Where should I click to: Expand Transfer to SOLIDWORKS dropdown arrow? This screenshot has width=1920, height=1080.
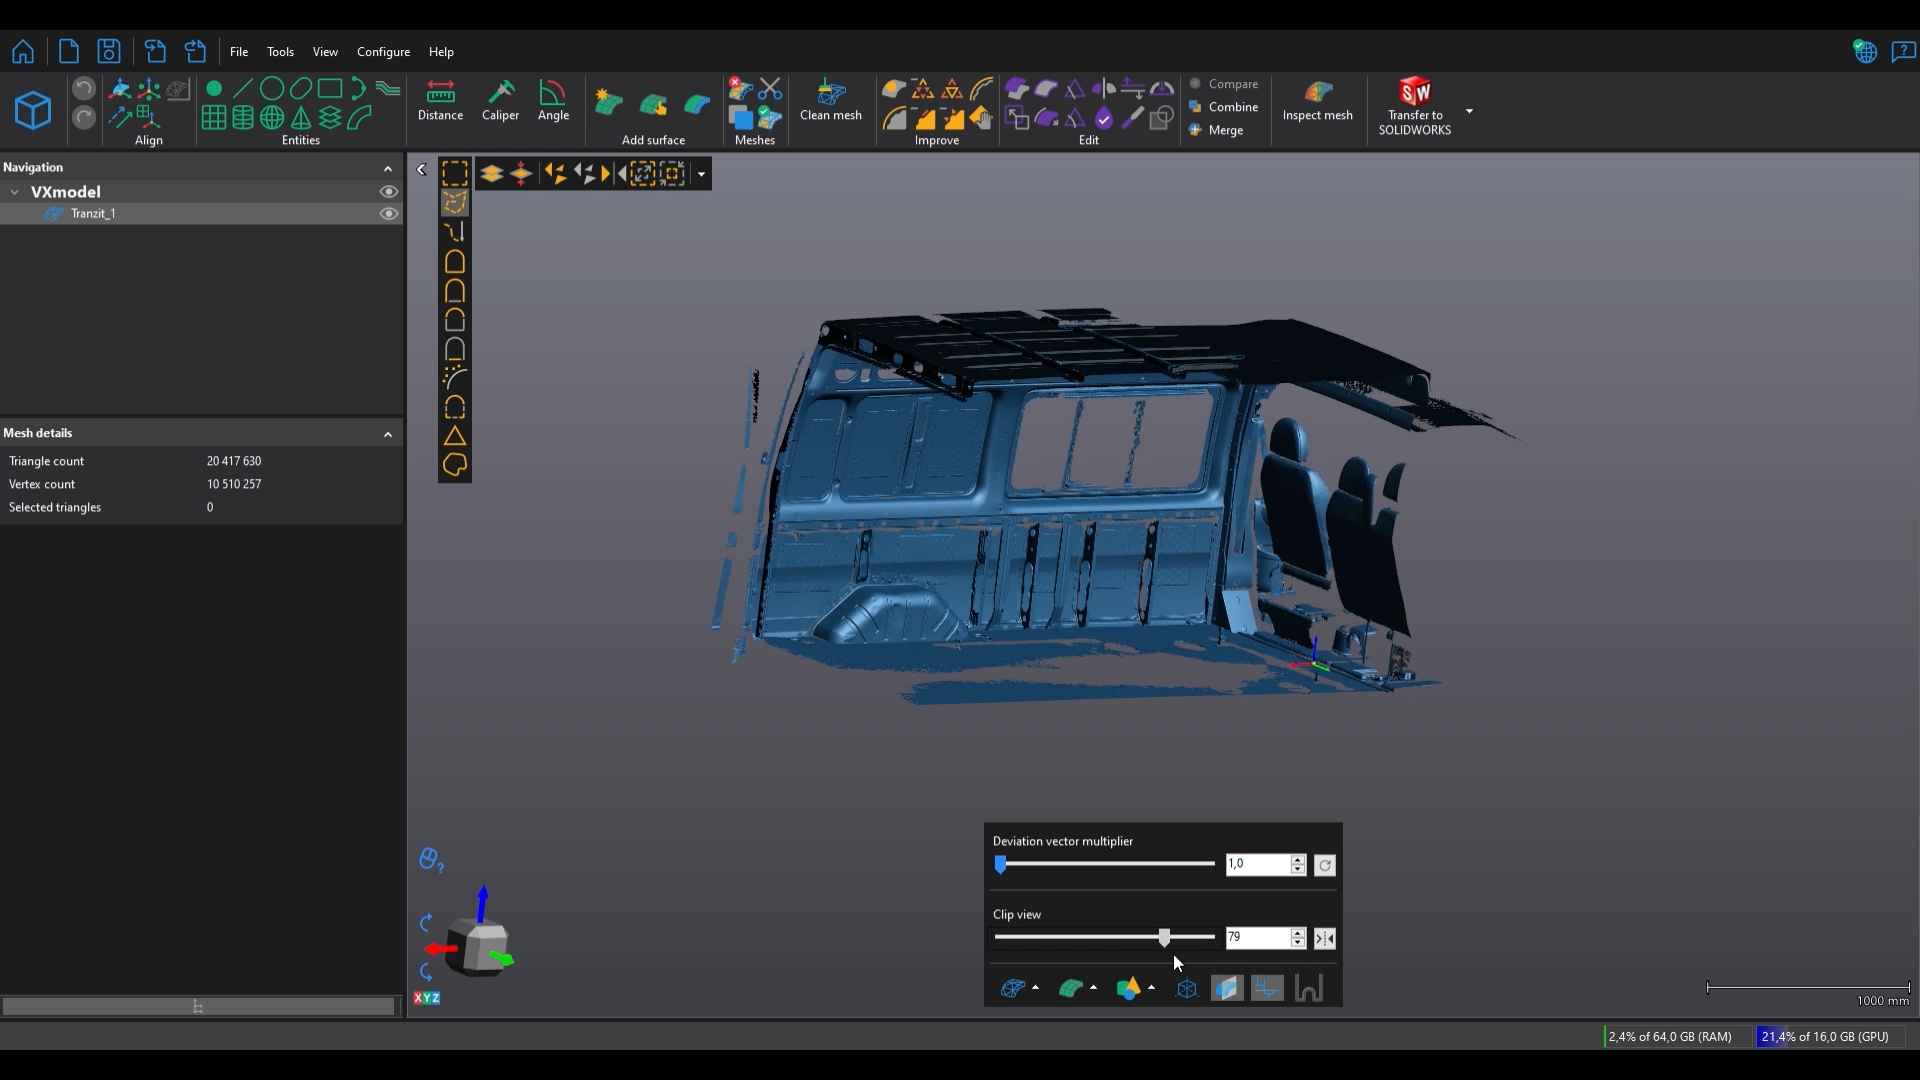pos(1469,111)
